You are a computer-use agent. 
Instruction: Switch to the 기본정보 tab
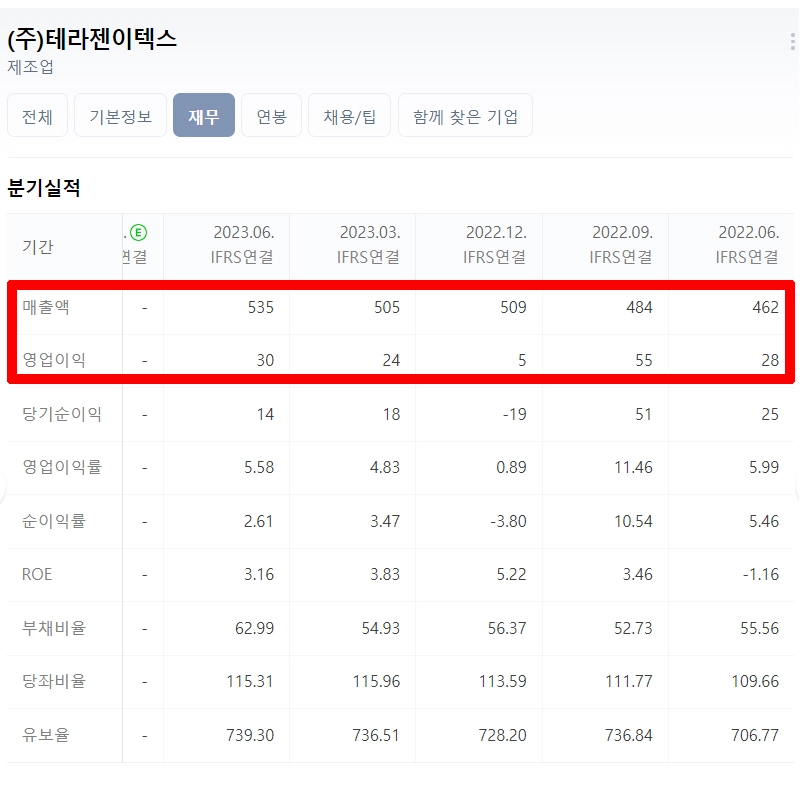pos(120,115)
